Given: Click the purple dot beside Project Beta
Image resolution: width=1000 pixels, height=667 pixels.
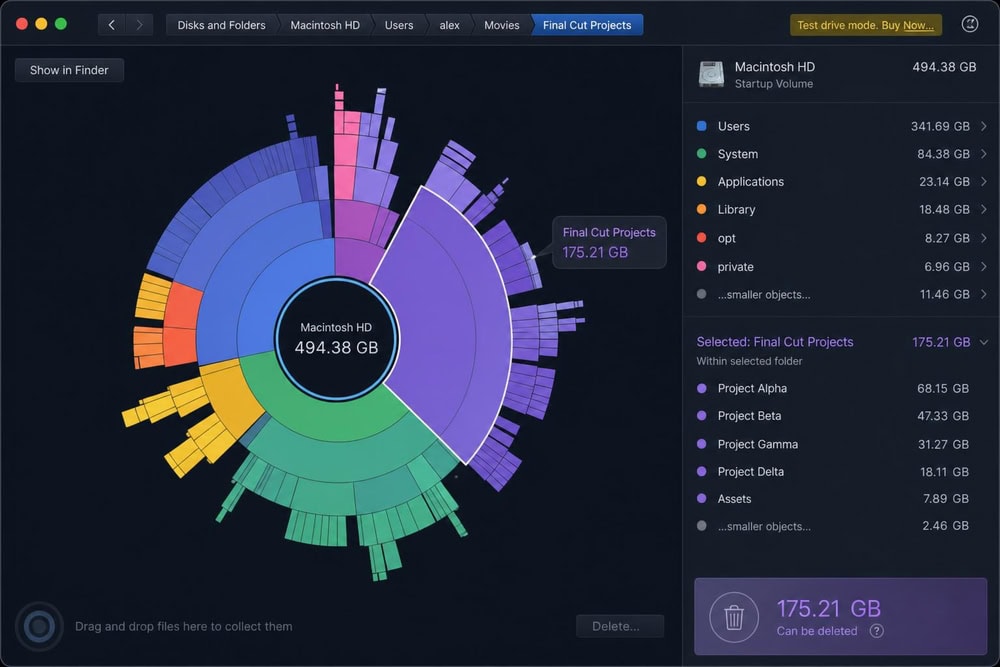Looking at the screenshot, I should point(702,416).
